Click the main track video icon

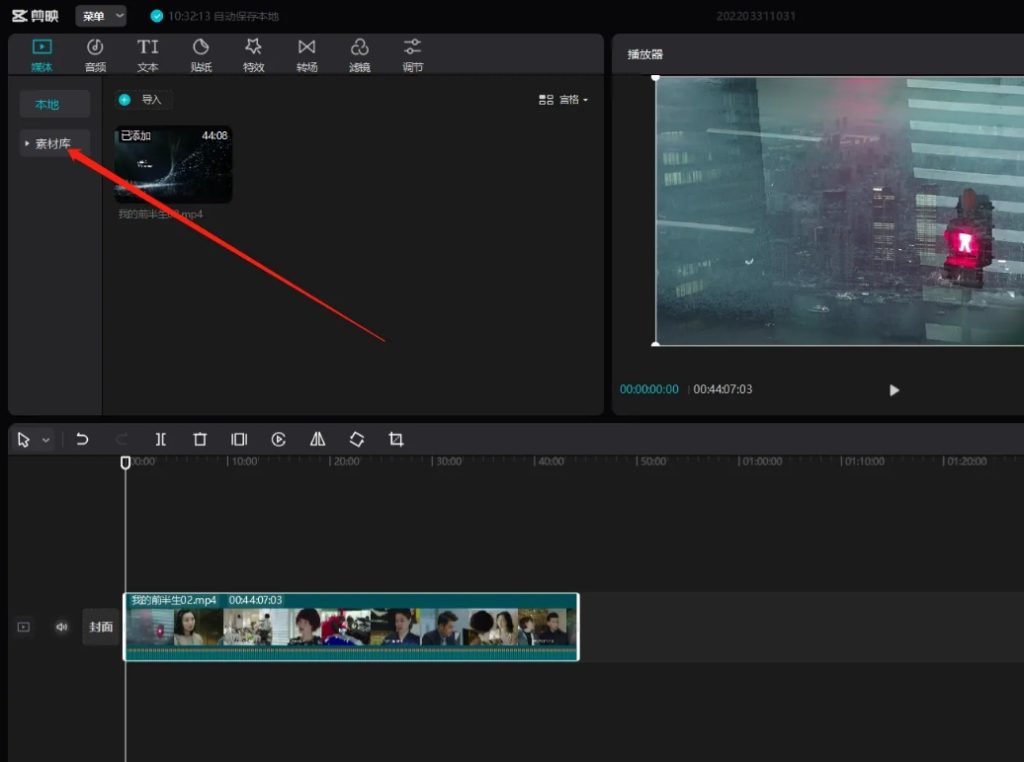pos(24,627)
